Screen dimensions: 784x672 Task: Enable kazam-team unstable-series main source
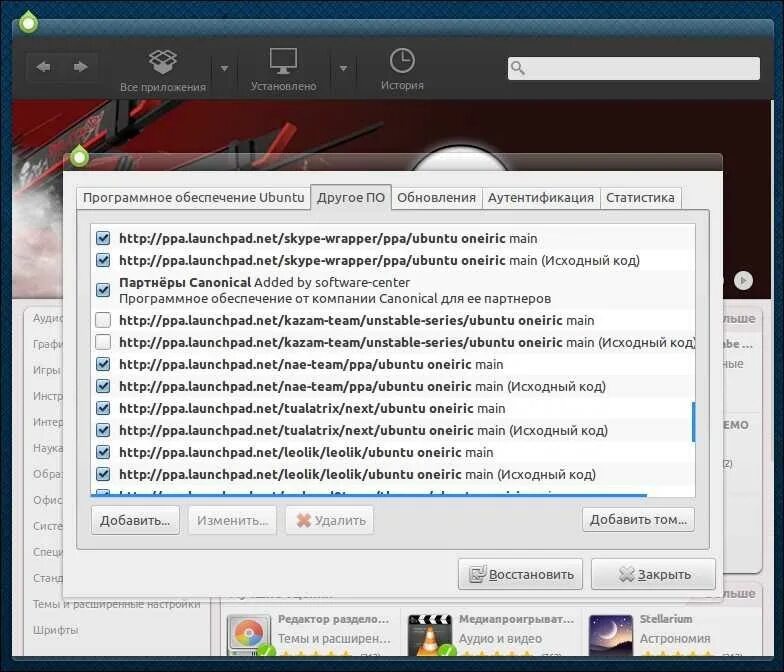click(103, 320)
